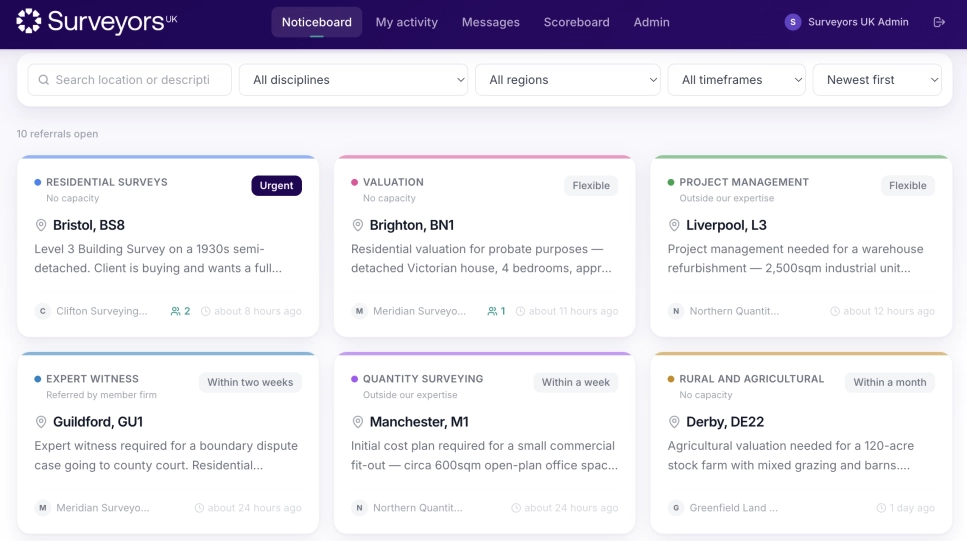Click the Within two weeks badge

(250, 382)
